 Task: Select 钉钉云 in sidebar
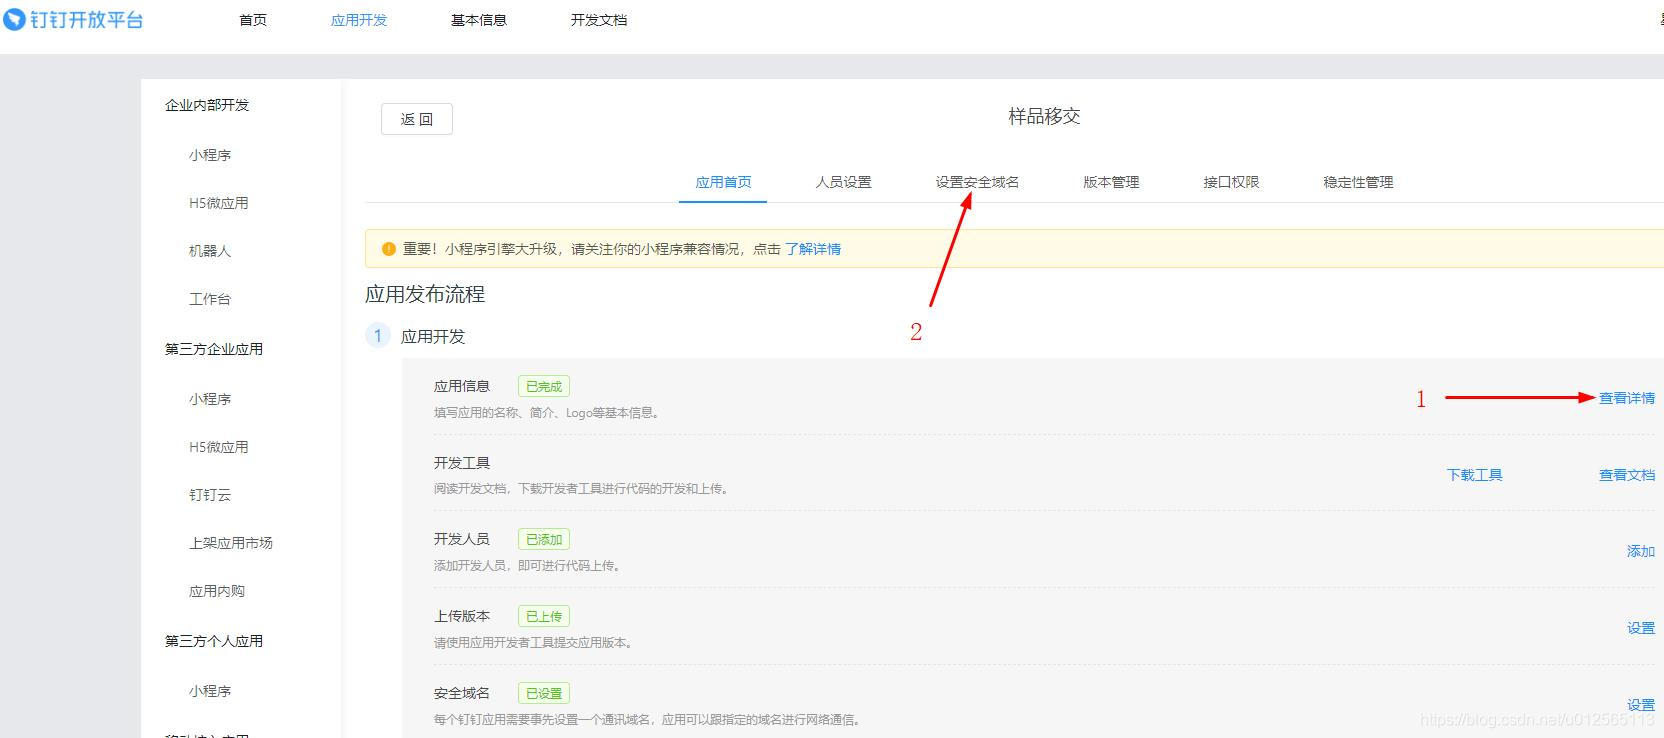point(210,495)
